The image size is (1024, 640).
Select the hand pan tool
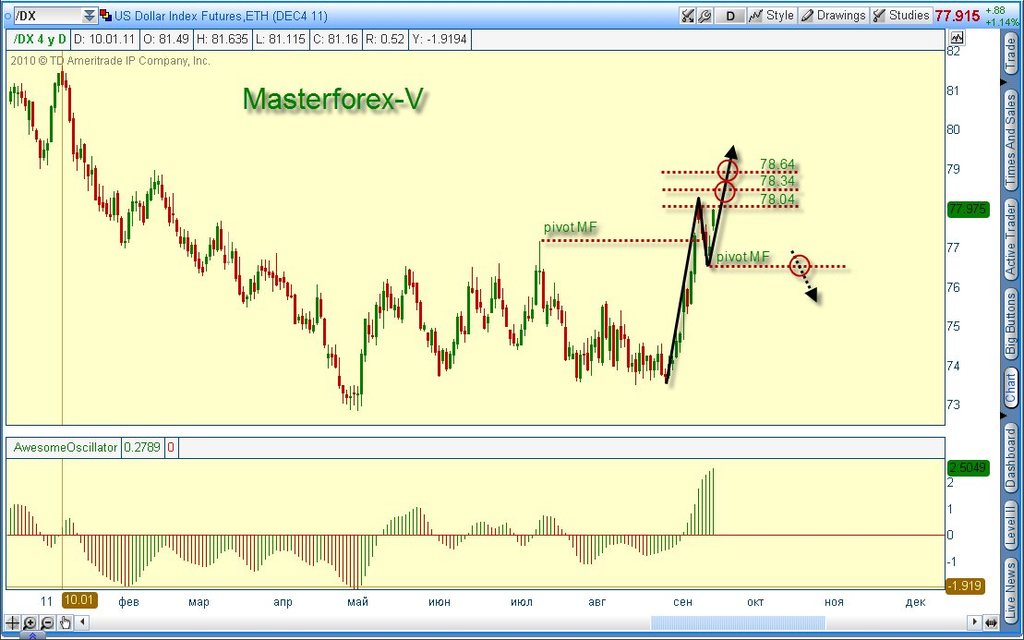65,622
